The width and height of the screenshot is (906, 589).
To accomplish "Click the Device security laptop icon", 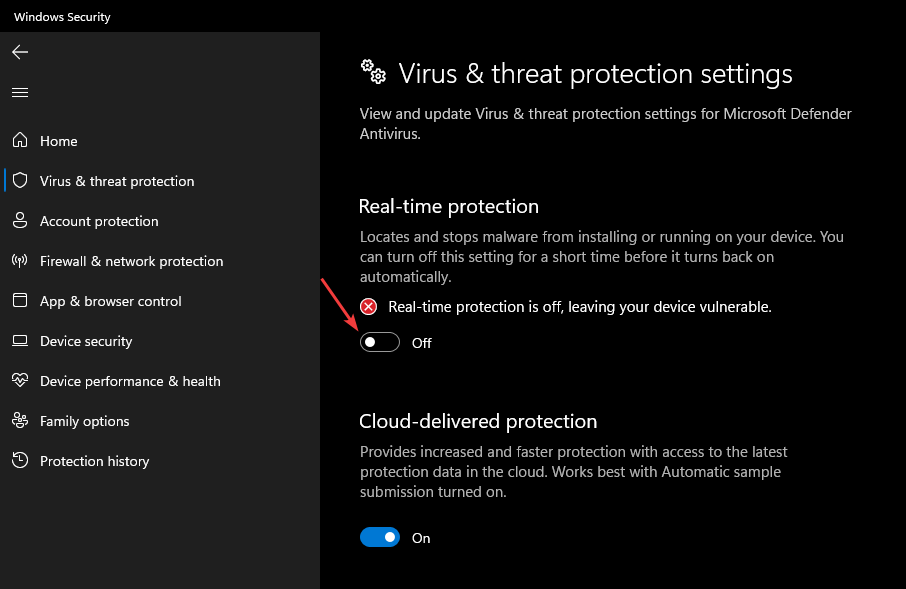I will pyautogui.click(x=20, y=341).
